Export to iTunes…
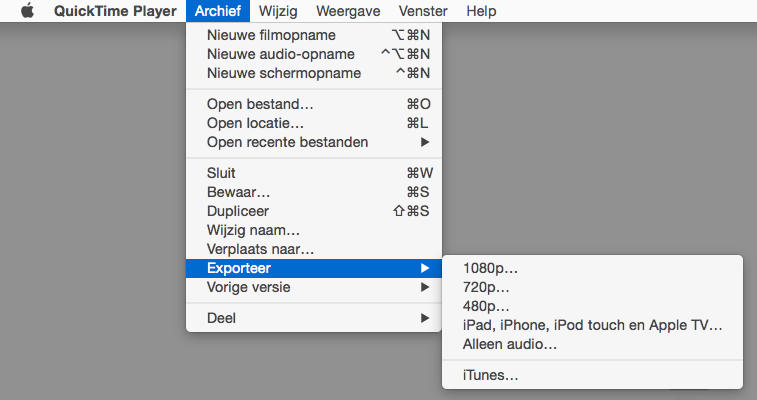 pyautogui.click(x=592, y=375)
